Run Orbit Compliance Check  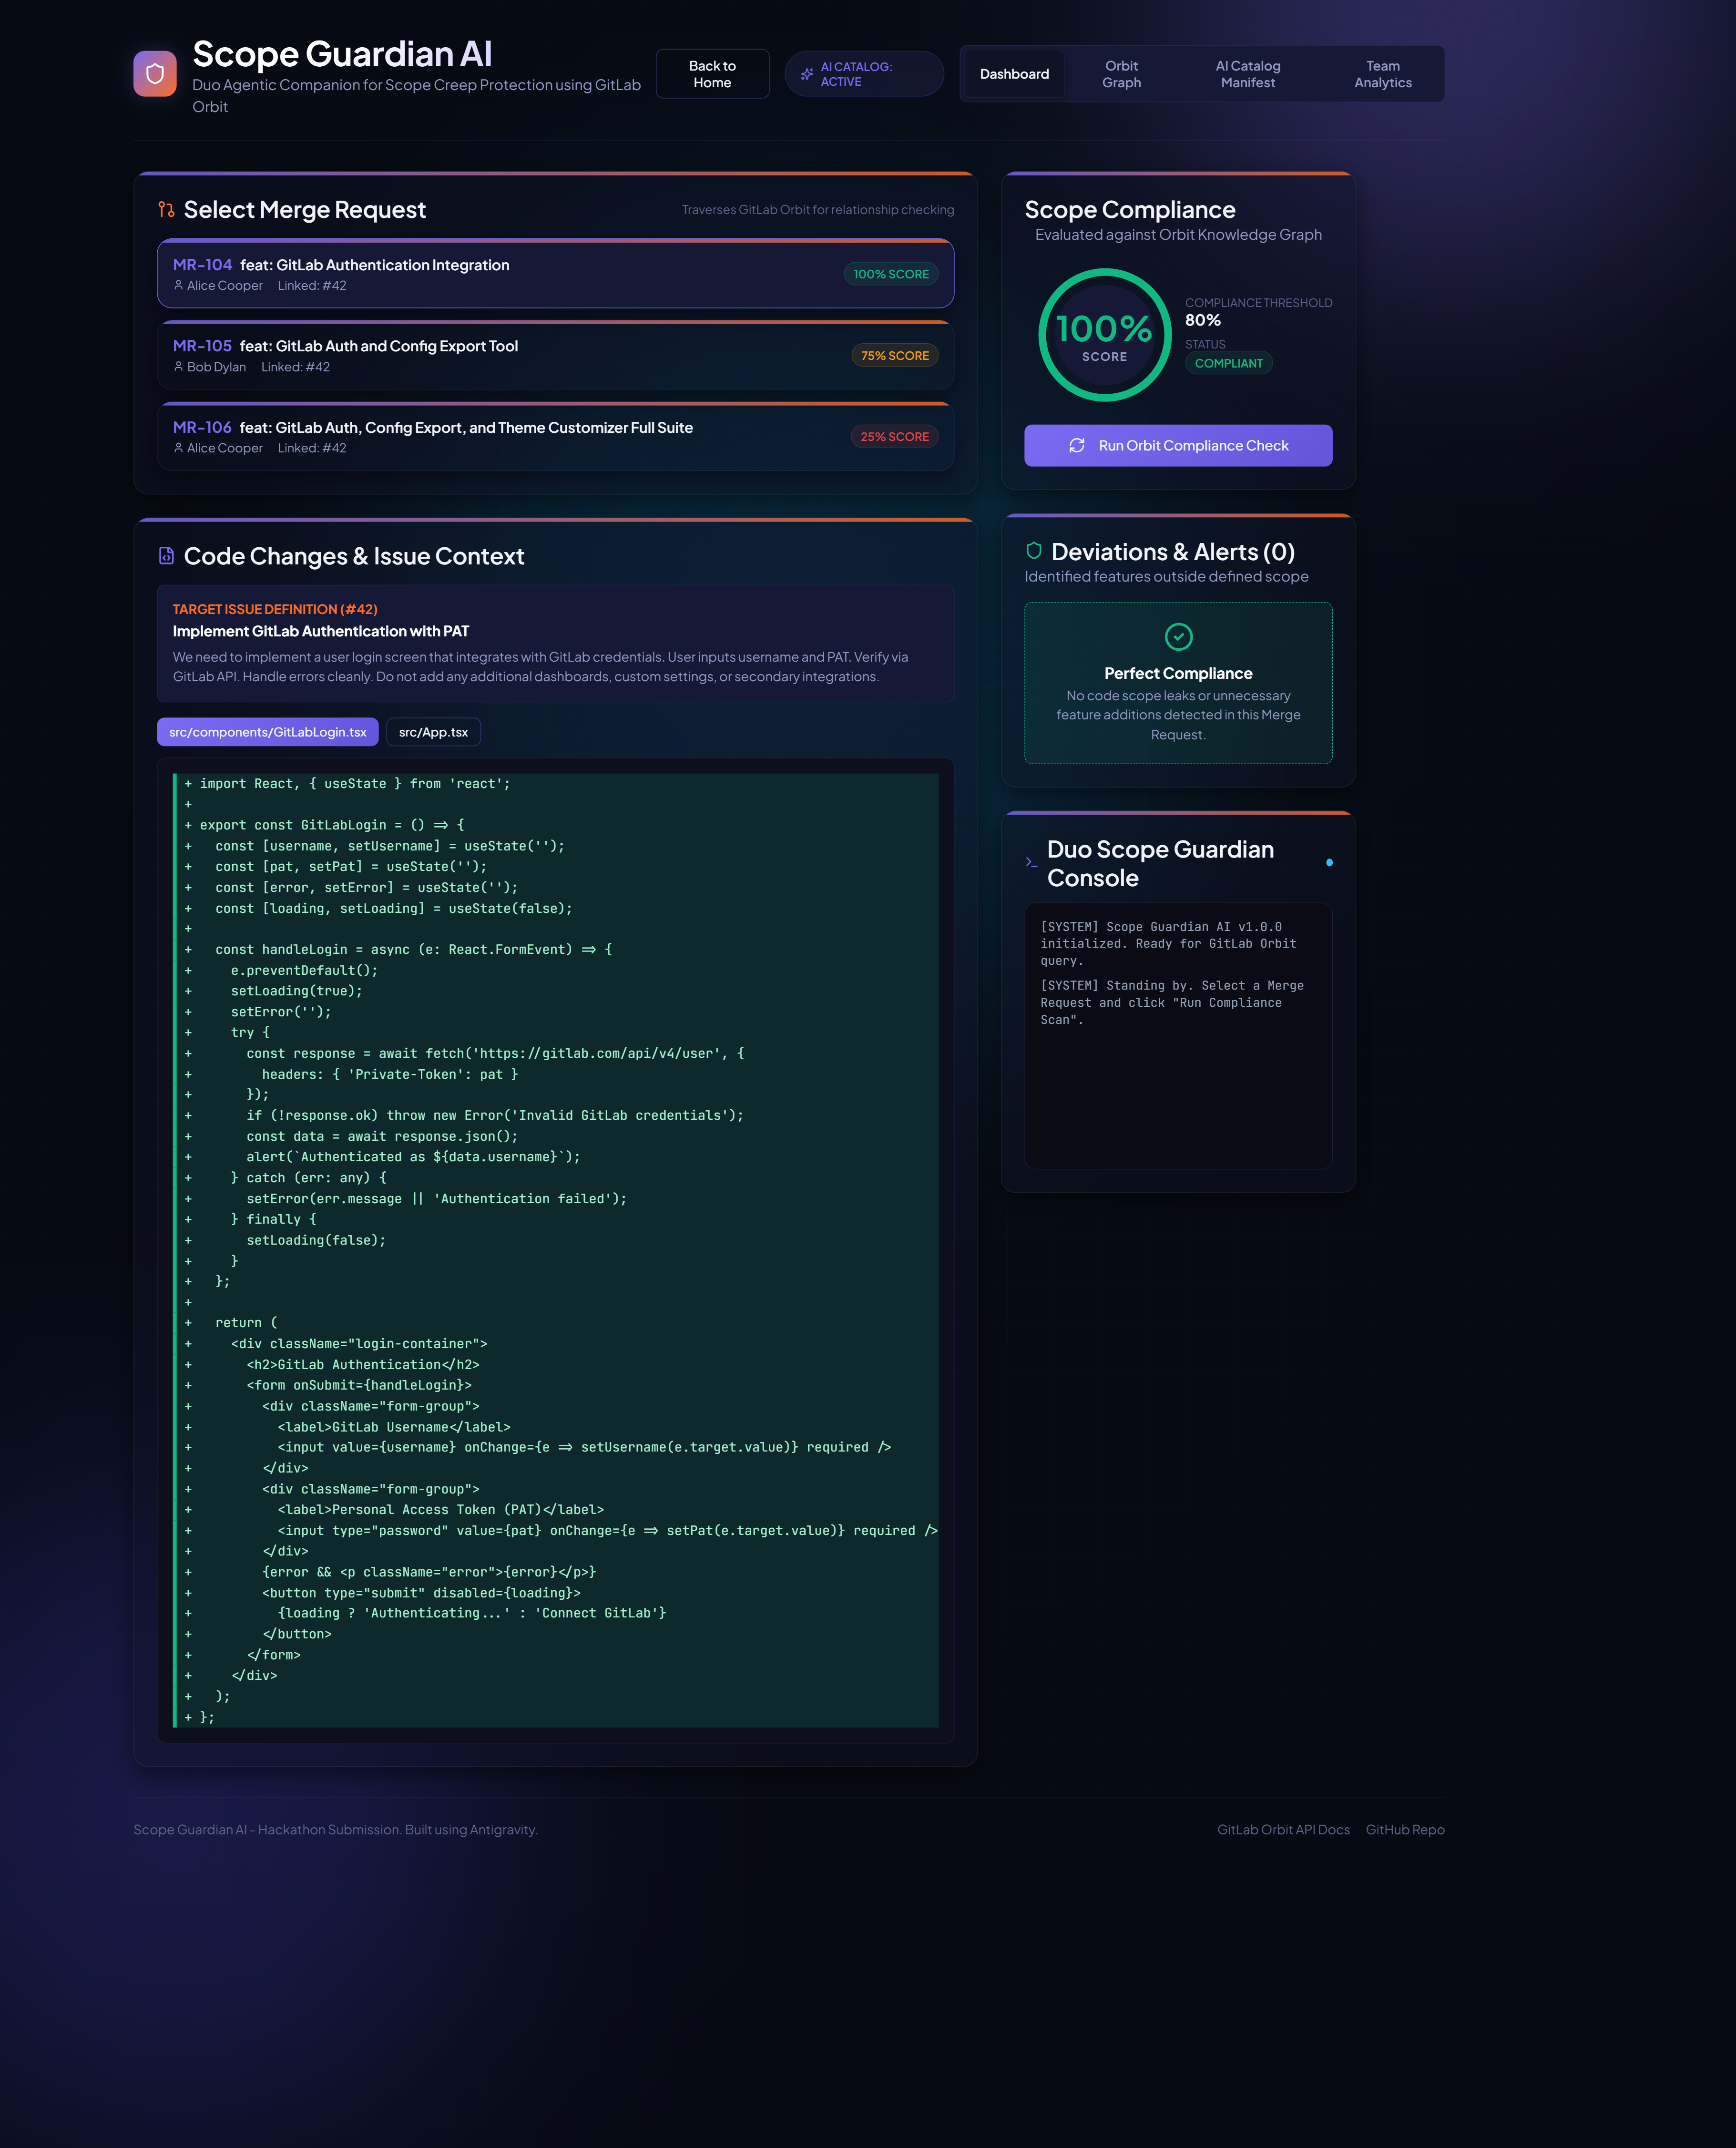click(x=1178, y=445)
